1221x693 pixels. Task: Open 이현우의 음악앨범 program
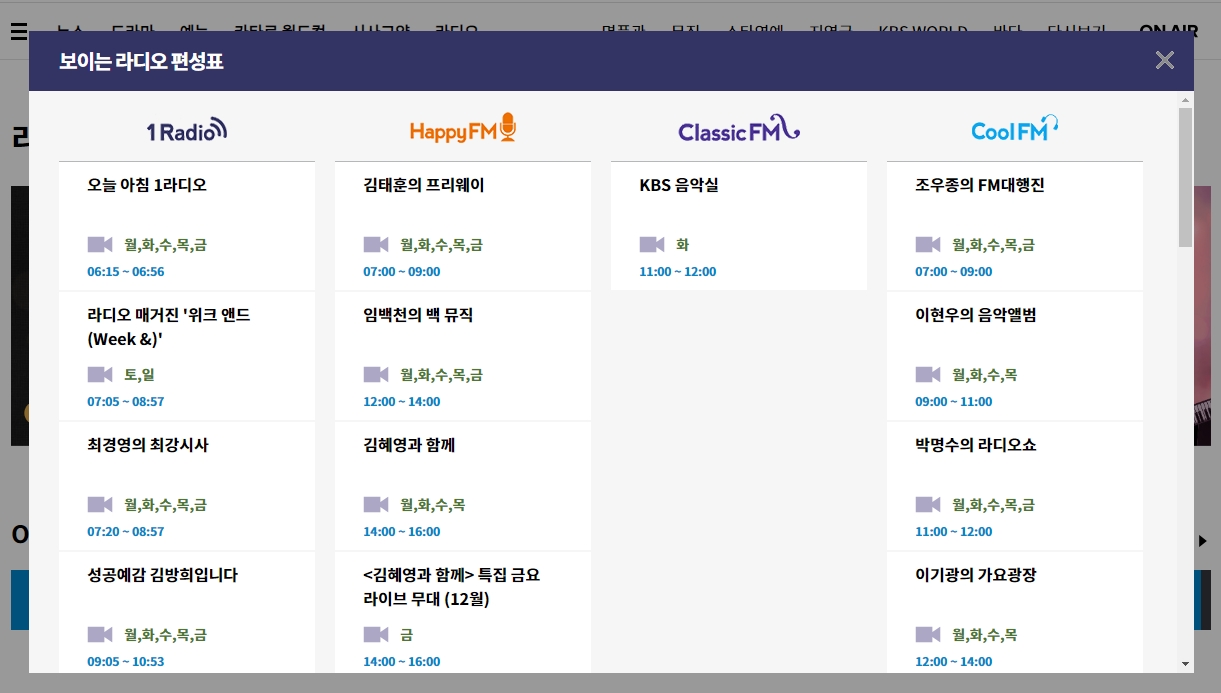pos(976,315)
